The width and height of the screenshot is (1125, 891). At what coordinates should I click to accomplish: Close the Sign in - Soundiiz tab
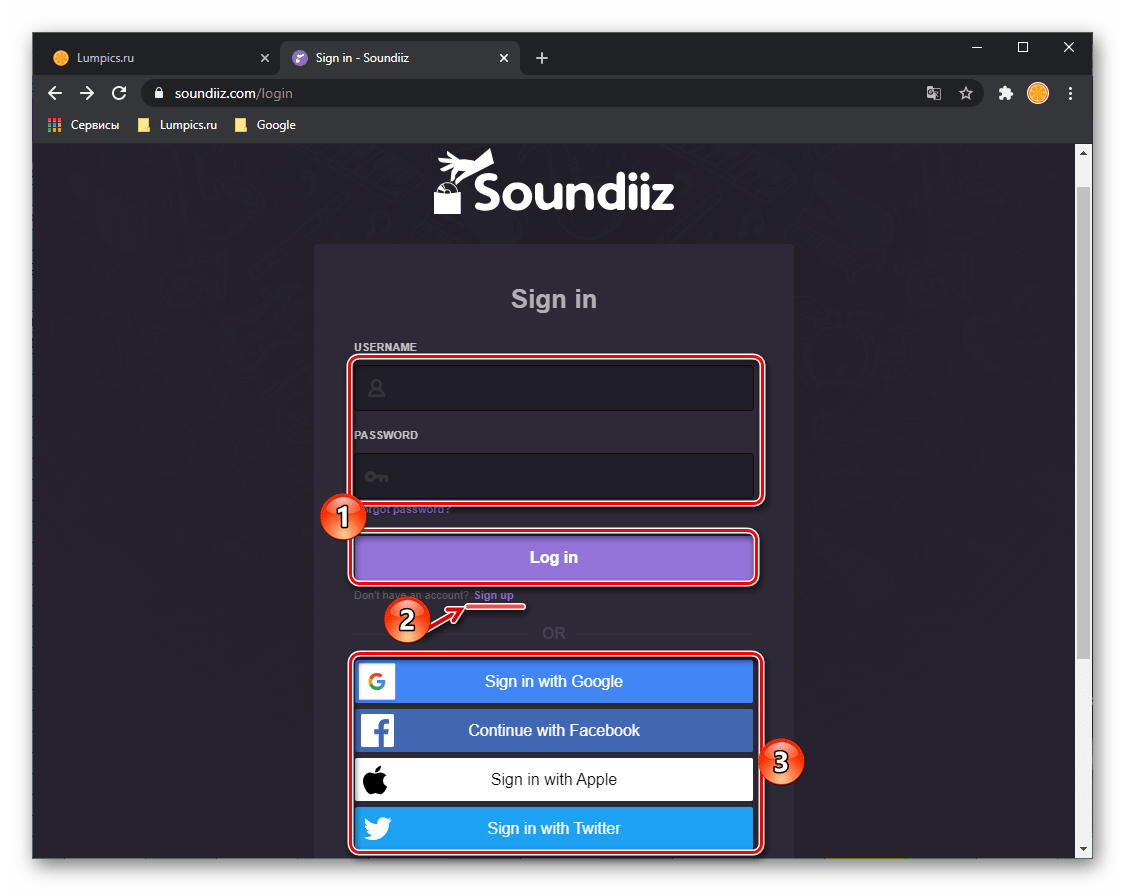pos(504,58)
